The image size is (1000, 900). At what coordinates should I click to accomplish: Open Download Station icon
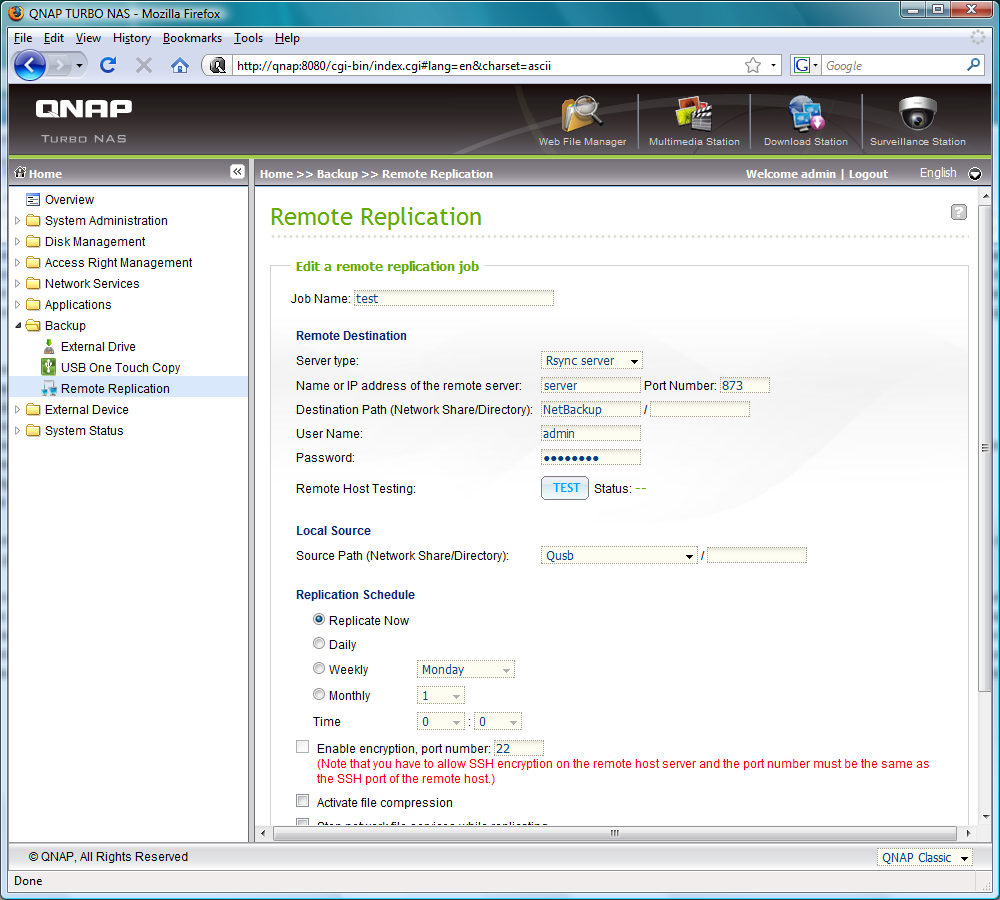coord(805,114)
